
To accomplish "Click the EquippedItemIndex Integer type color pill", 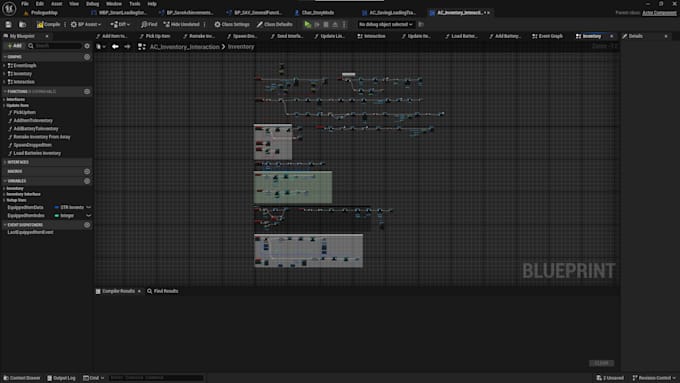I will (x=56, y=216).
